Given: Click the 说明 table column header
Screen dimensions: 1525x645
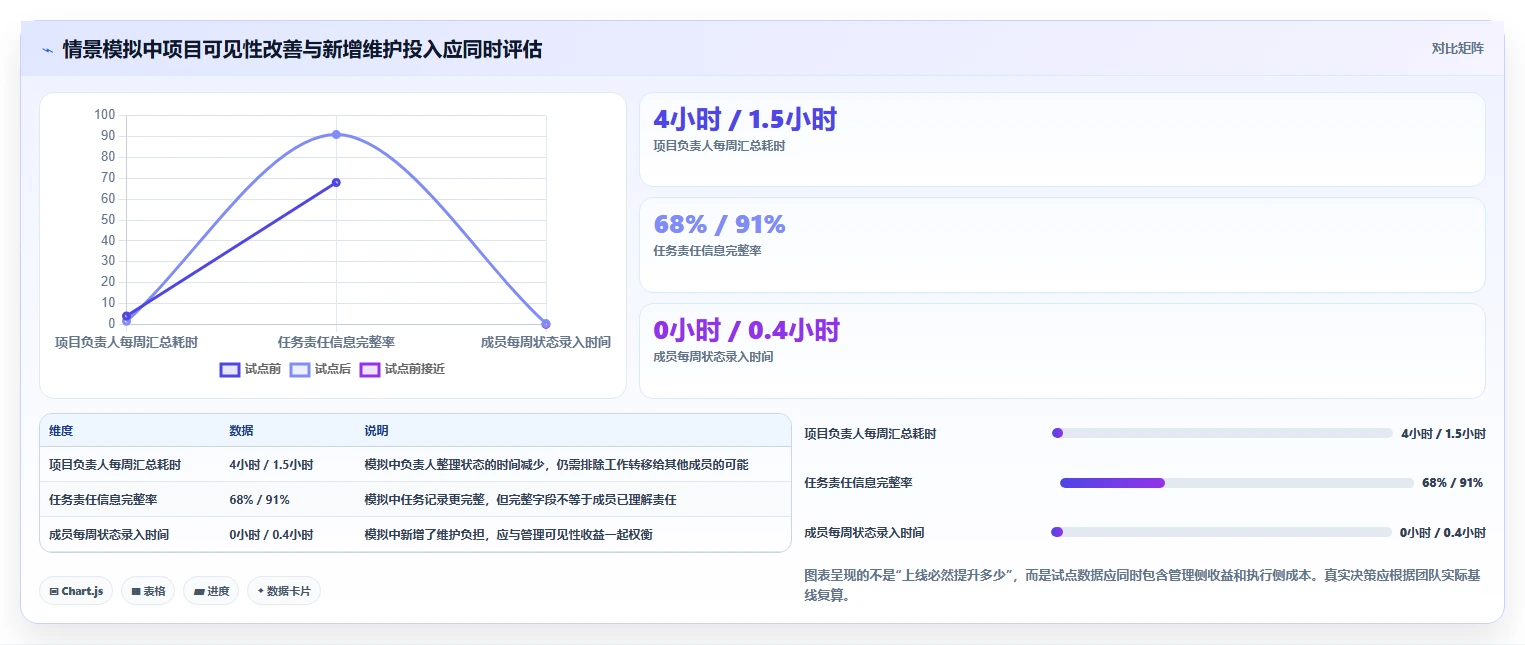Looking at the screenshot, I should [x=376, y=431].
